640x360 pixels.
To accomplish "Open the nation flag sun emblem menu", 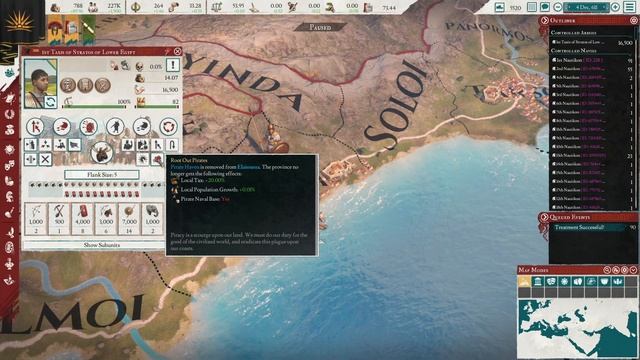I will pyautogui.click(x=19, y=21).
